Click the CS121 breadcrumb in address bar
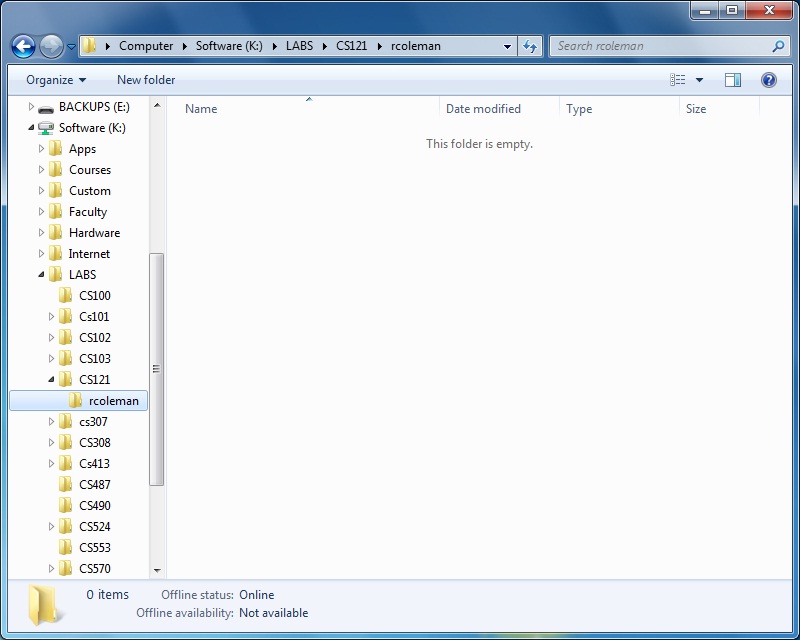The height and width of the screenshot is (640, 800). (351, 46)
